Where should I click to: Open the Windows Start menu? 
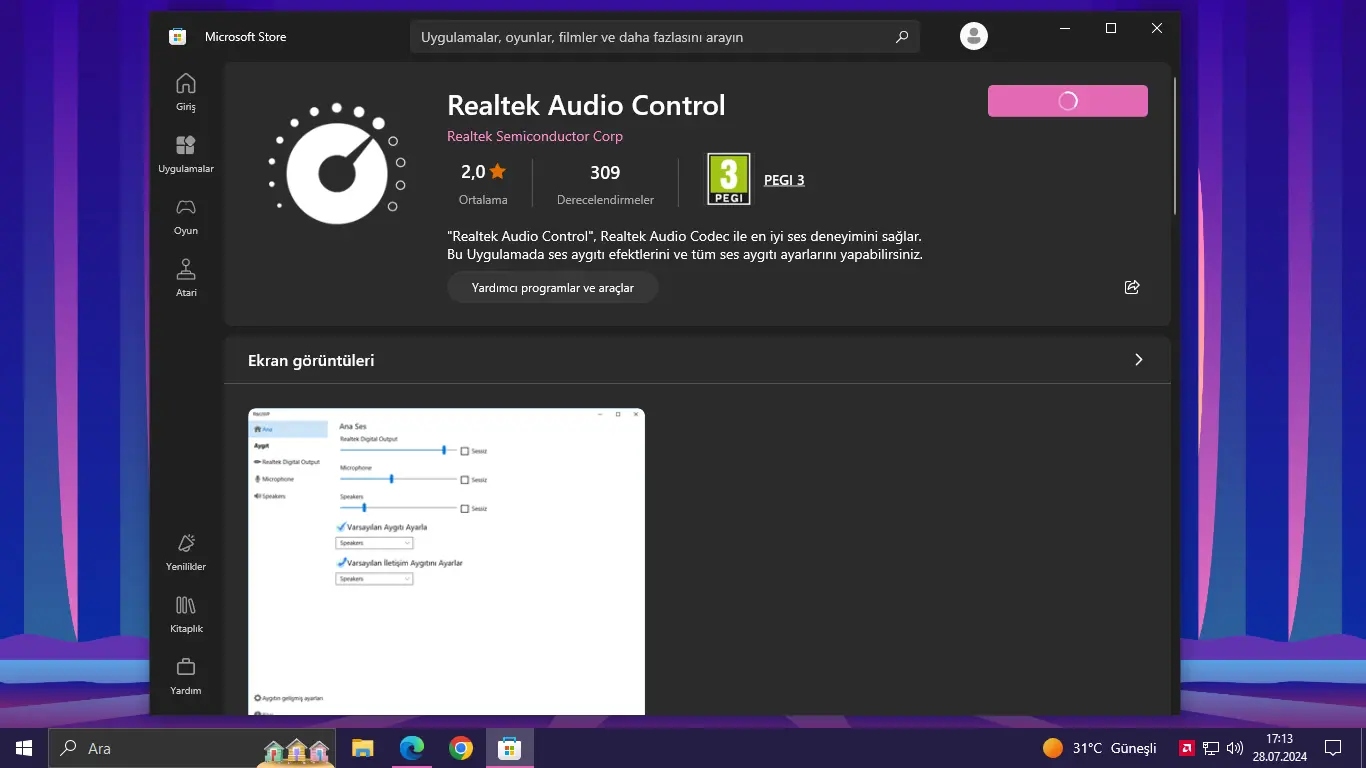point(24,748)
